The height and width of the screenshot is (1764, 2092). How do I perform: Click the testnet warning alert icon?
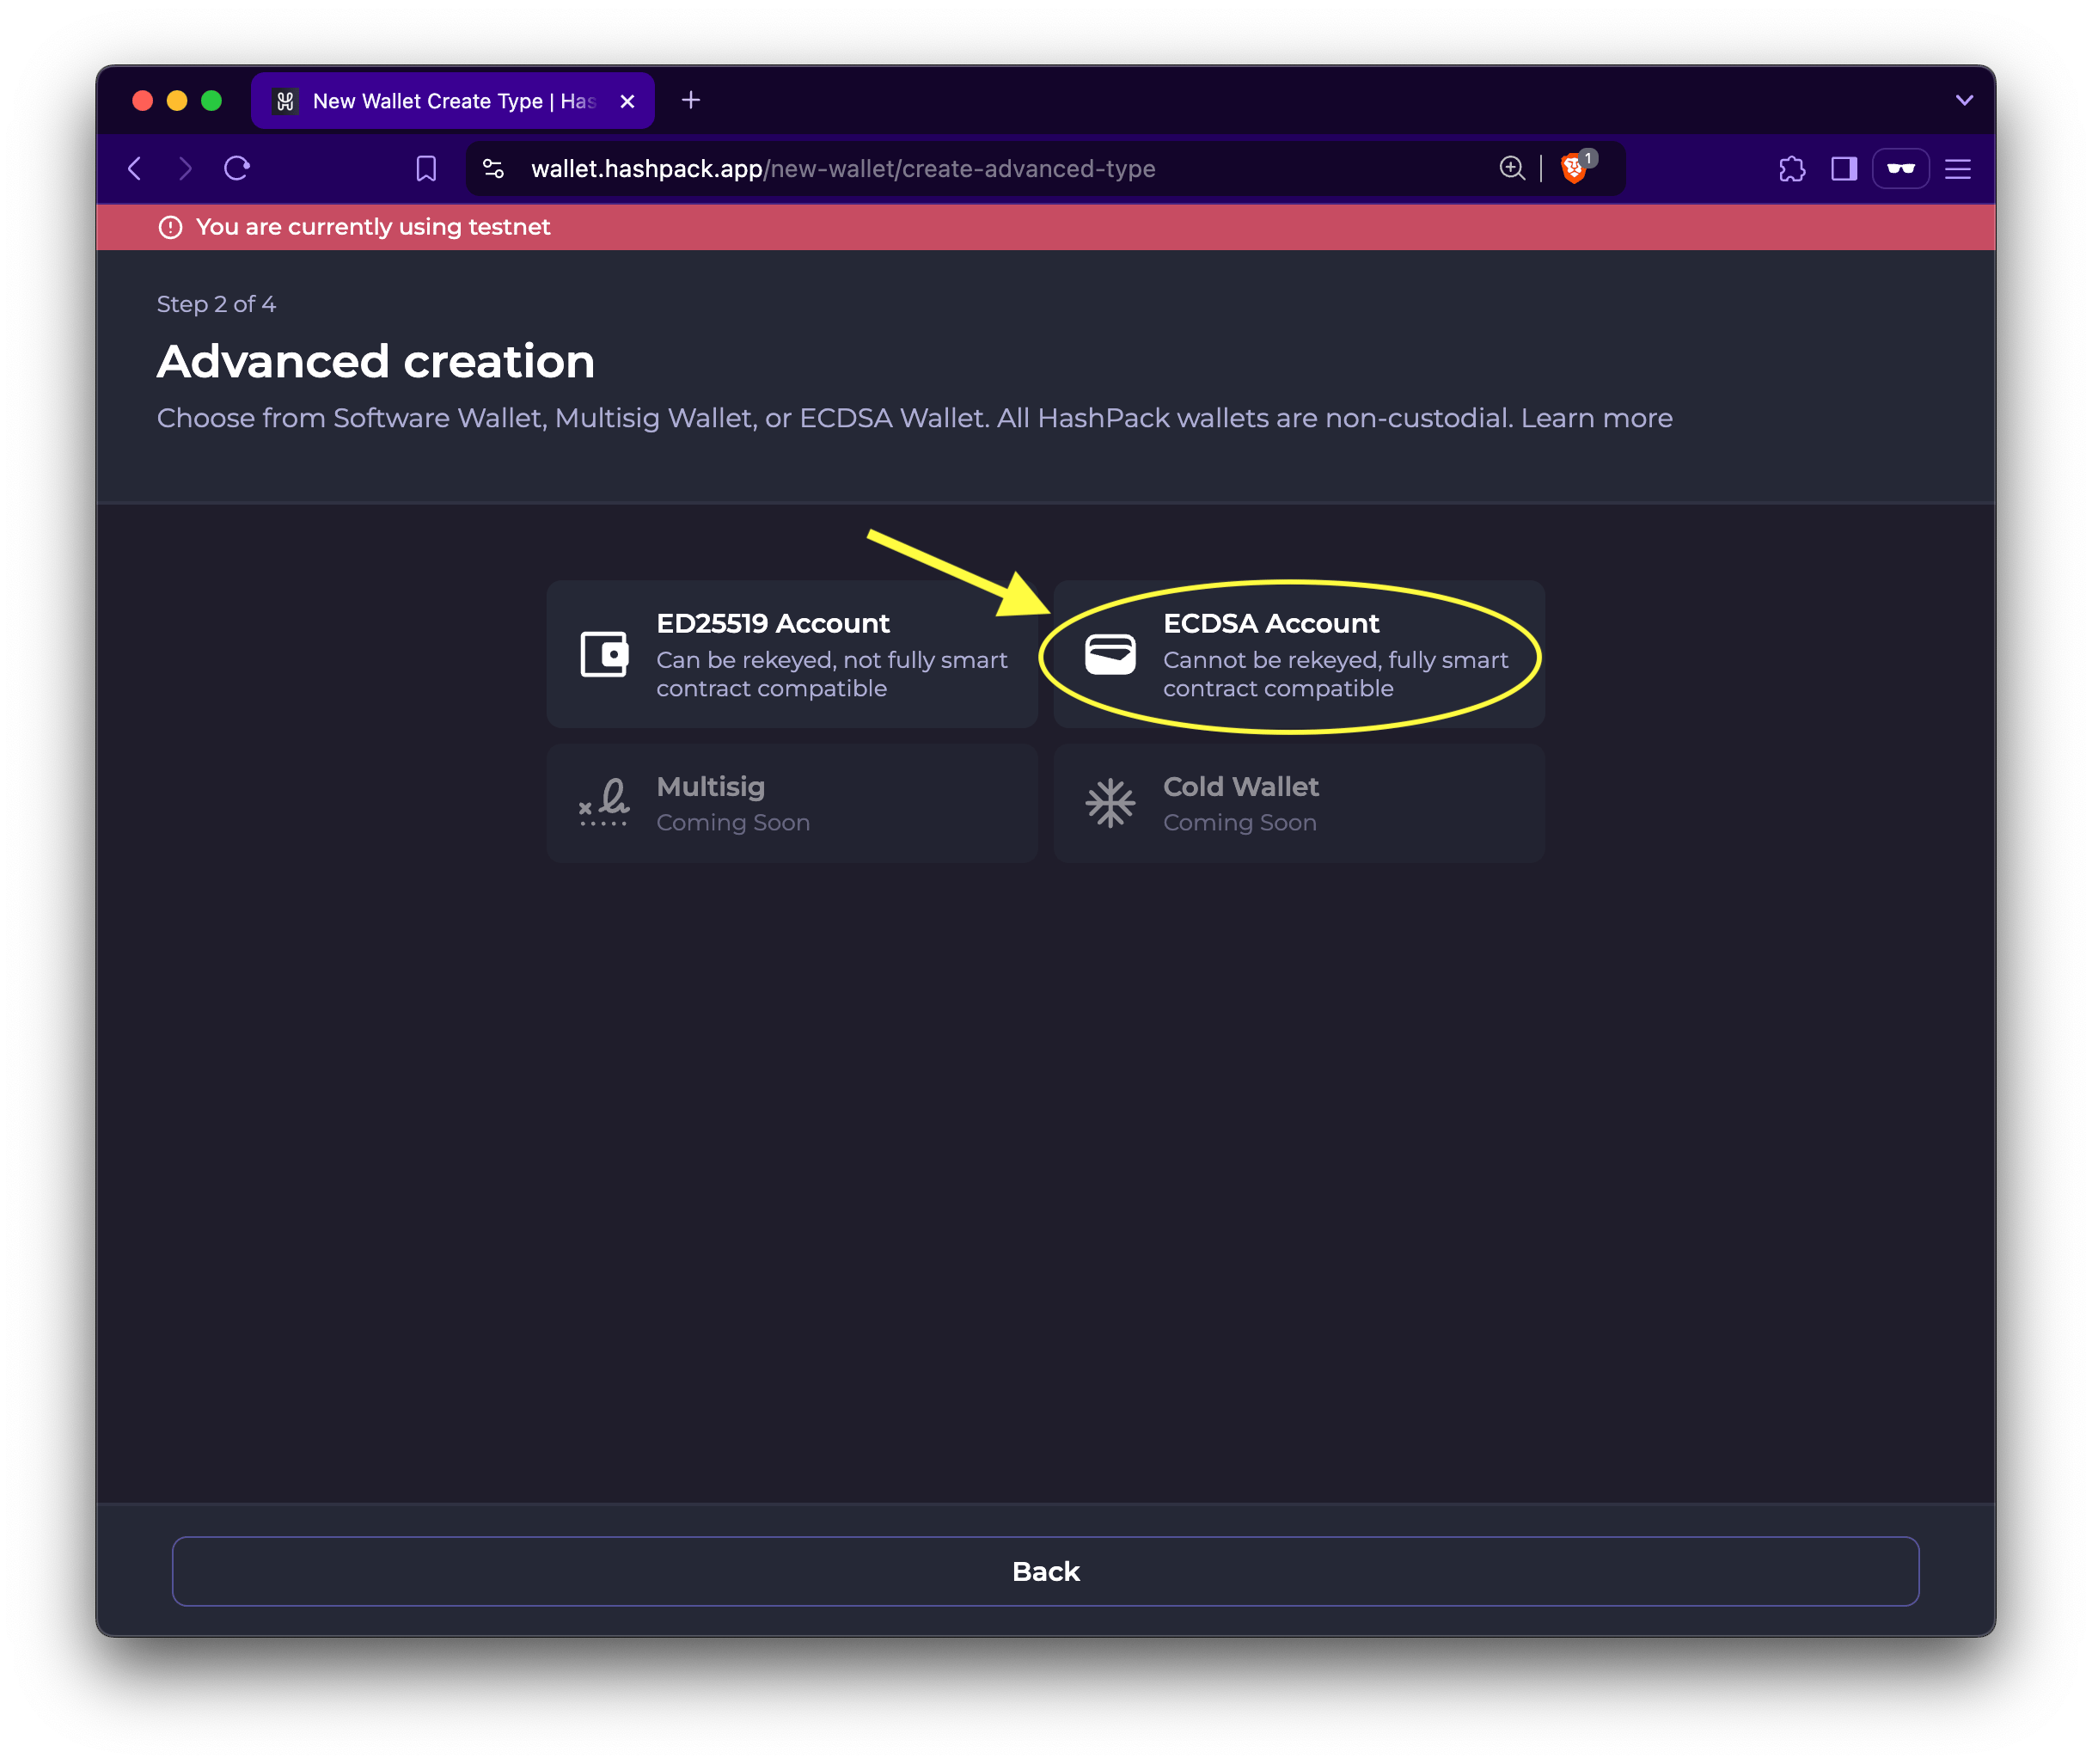click(171, 227)
